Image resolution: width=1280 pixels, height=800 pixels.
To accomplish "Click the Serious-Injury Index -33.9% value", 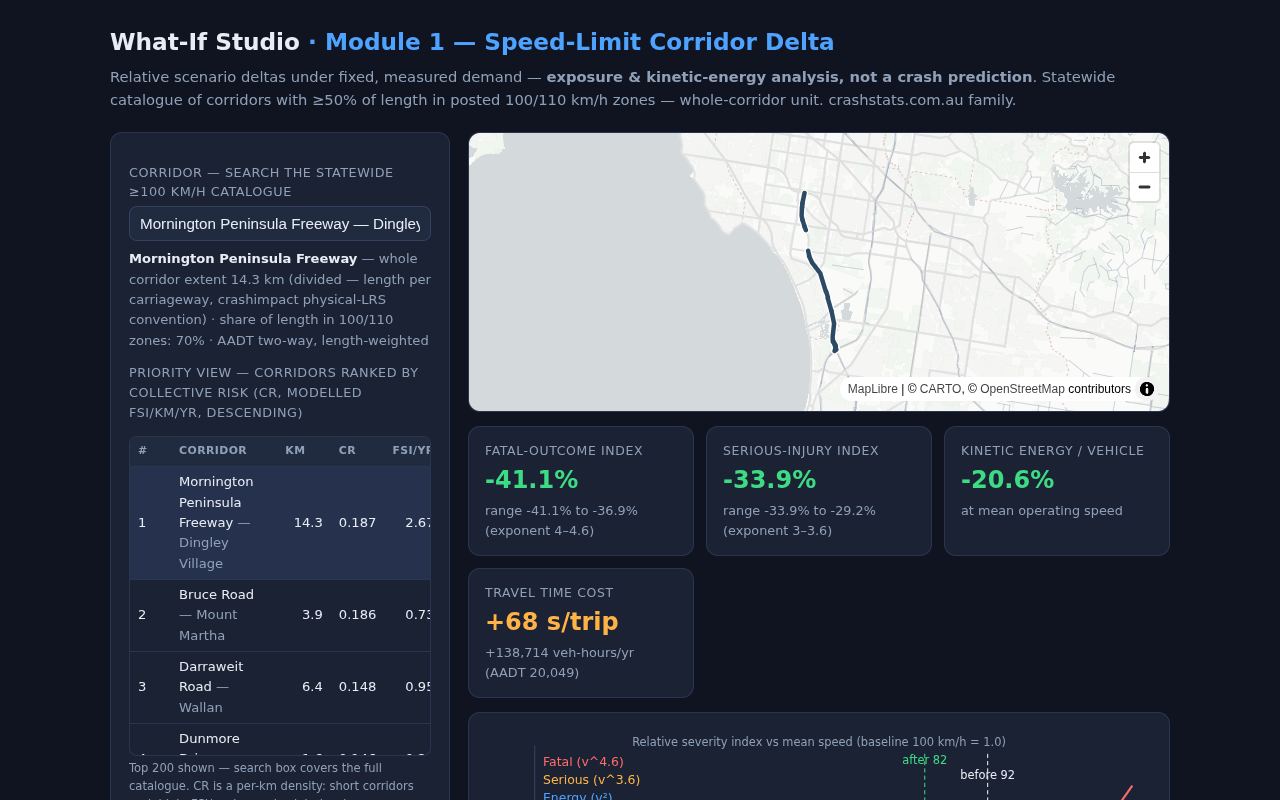I will point(769,480).
